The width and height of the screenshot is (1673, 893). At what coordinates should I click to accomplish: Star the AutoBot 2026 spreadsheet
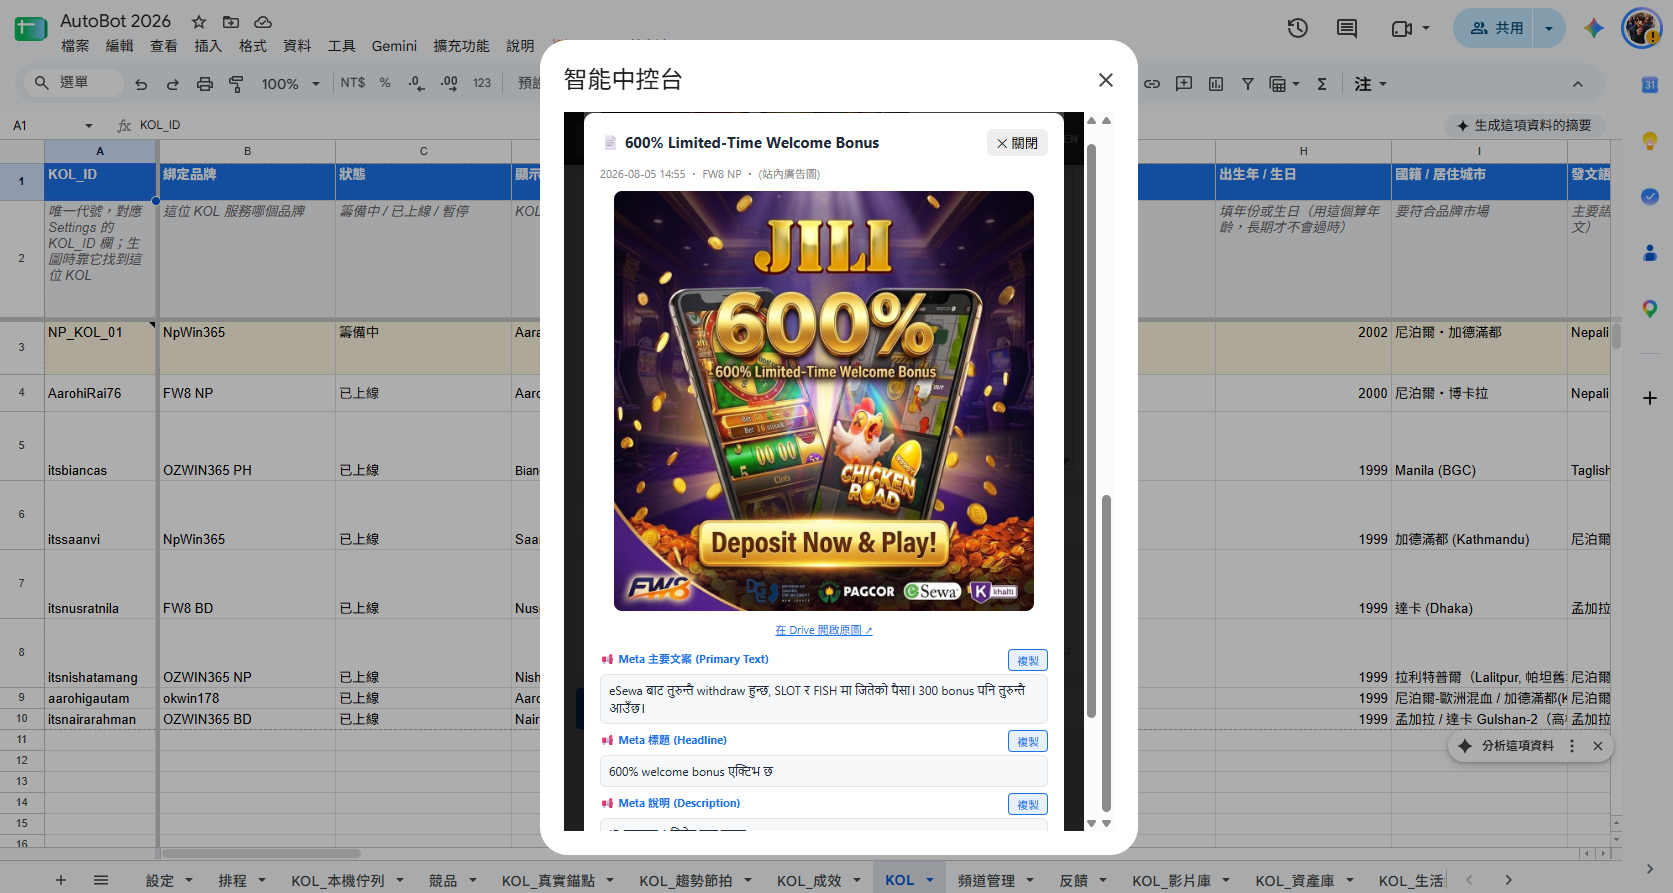[199, 22]
